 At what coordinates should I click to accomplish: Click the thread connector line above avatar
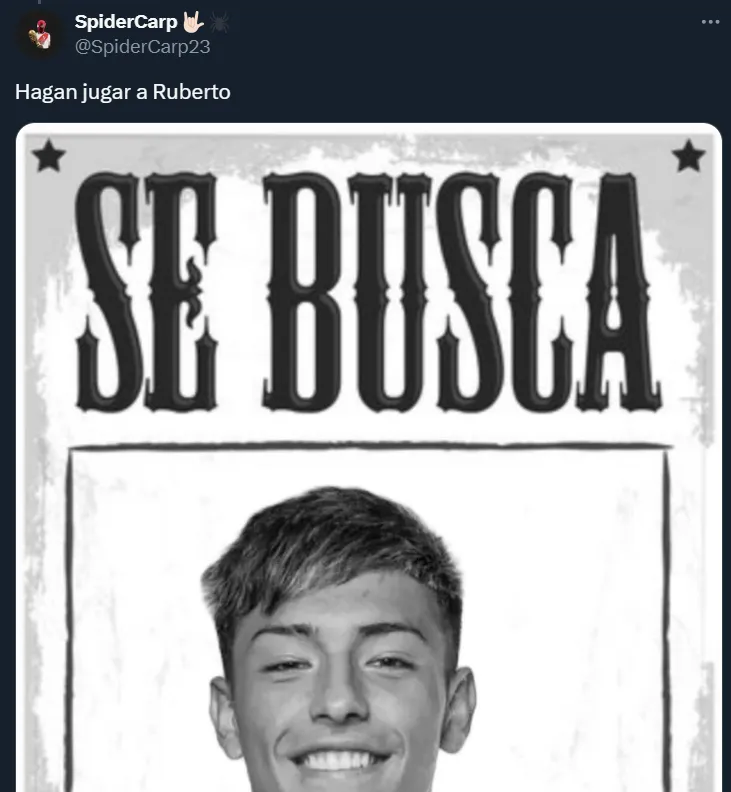click(x=39, y=2)
